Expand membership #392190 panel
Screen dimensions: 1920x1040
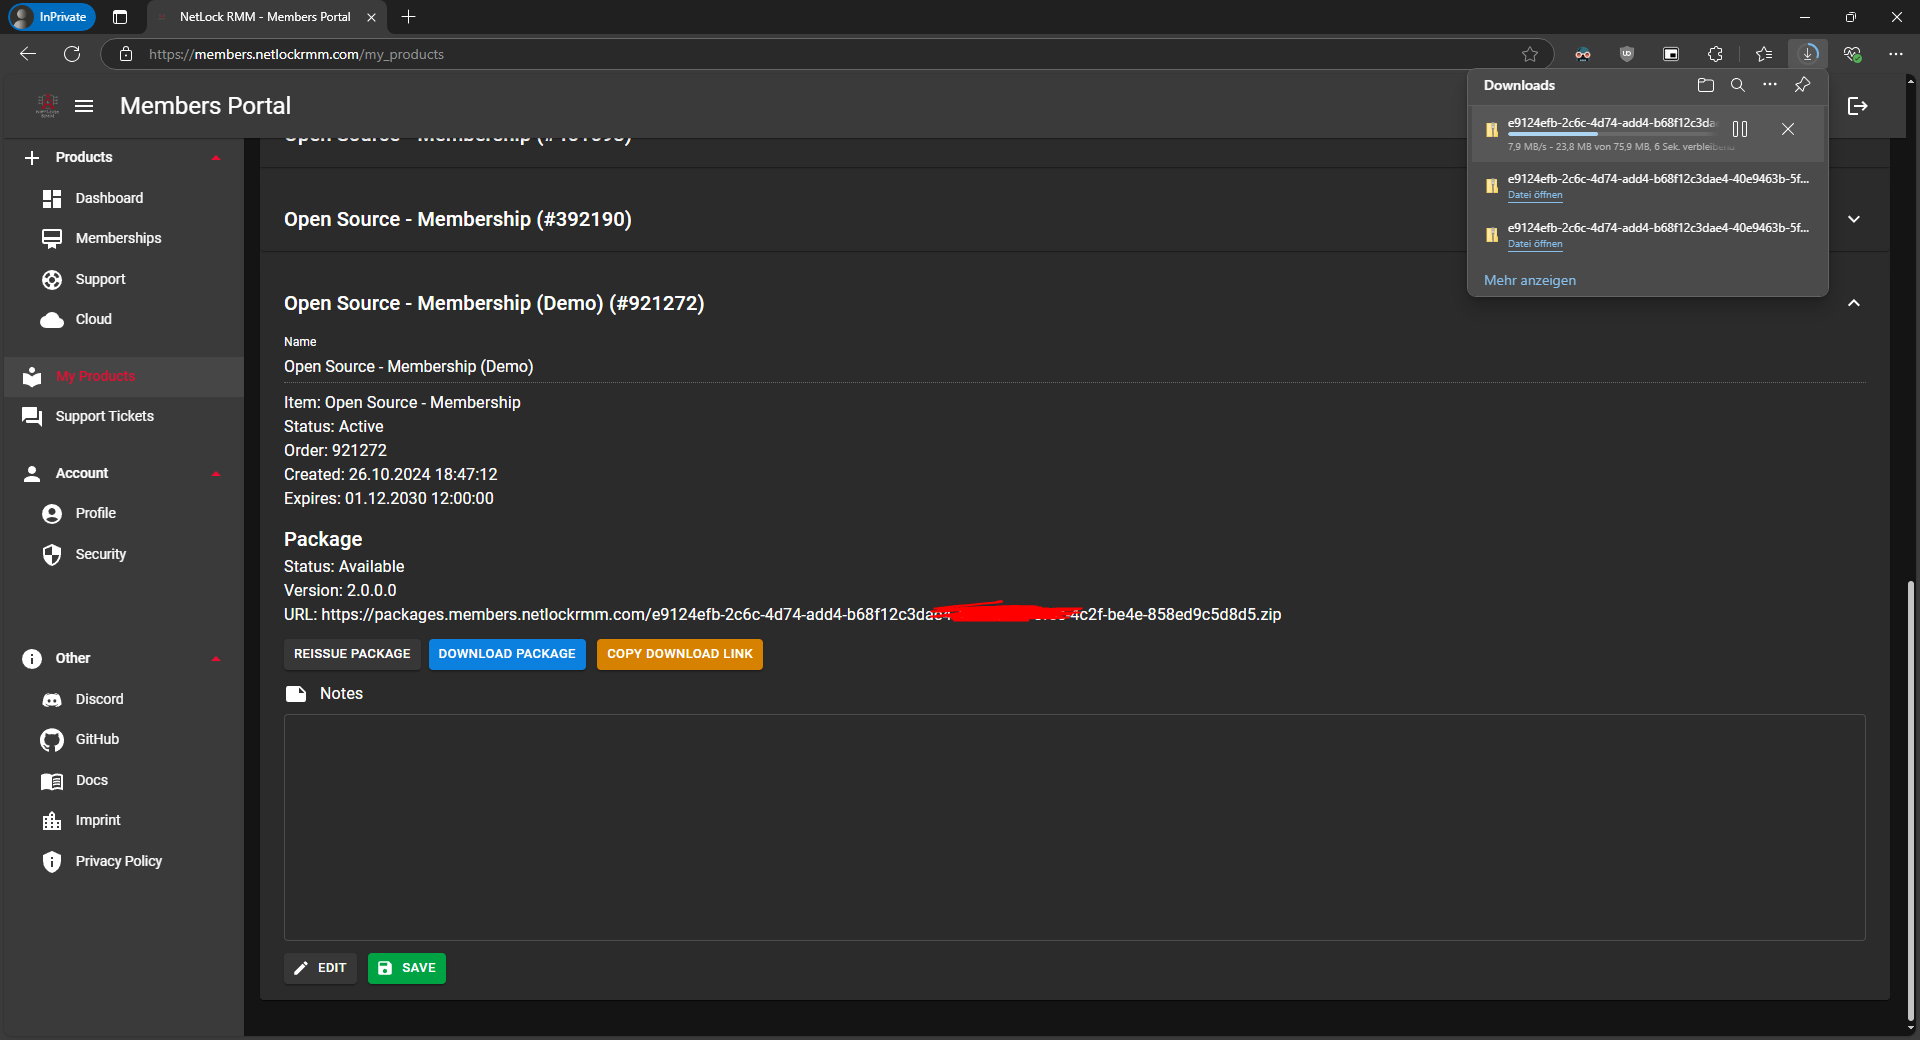point(1854,219)
